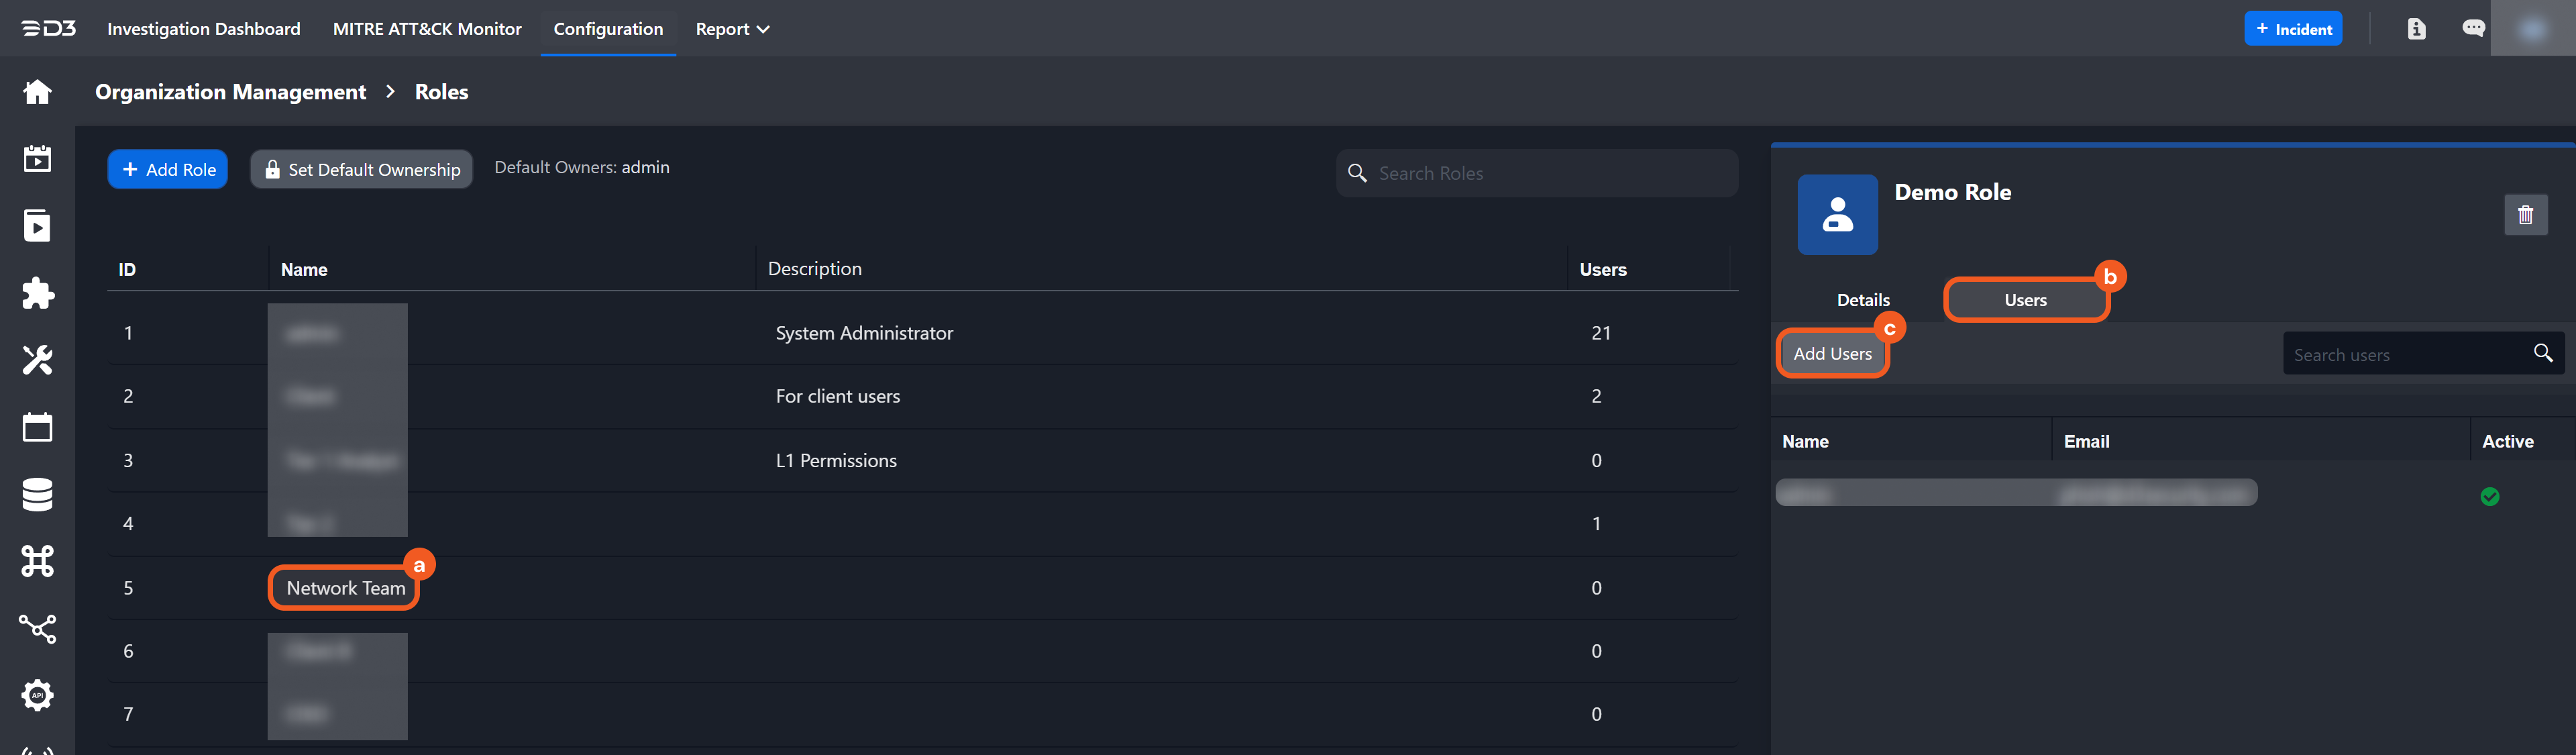Click the green Active checkmark status
Viewport: 2576px width, 755px height.
(2490, 497)
